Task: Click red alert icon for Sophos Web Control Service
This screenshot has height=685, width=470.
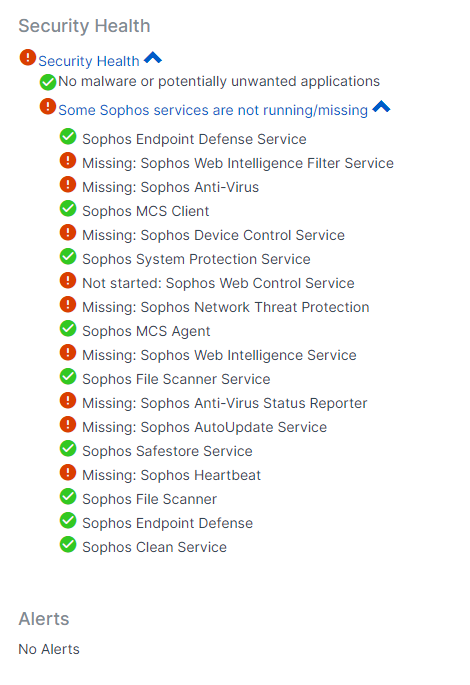Action: point(68,280)
